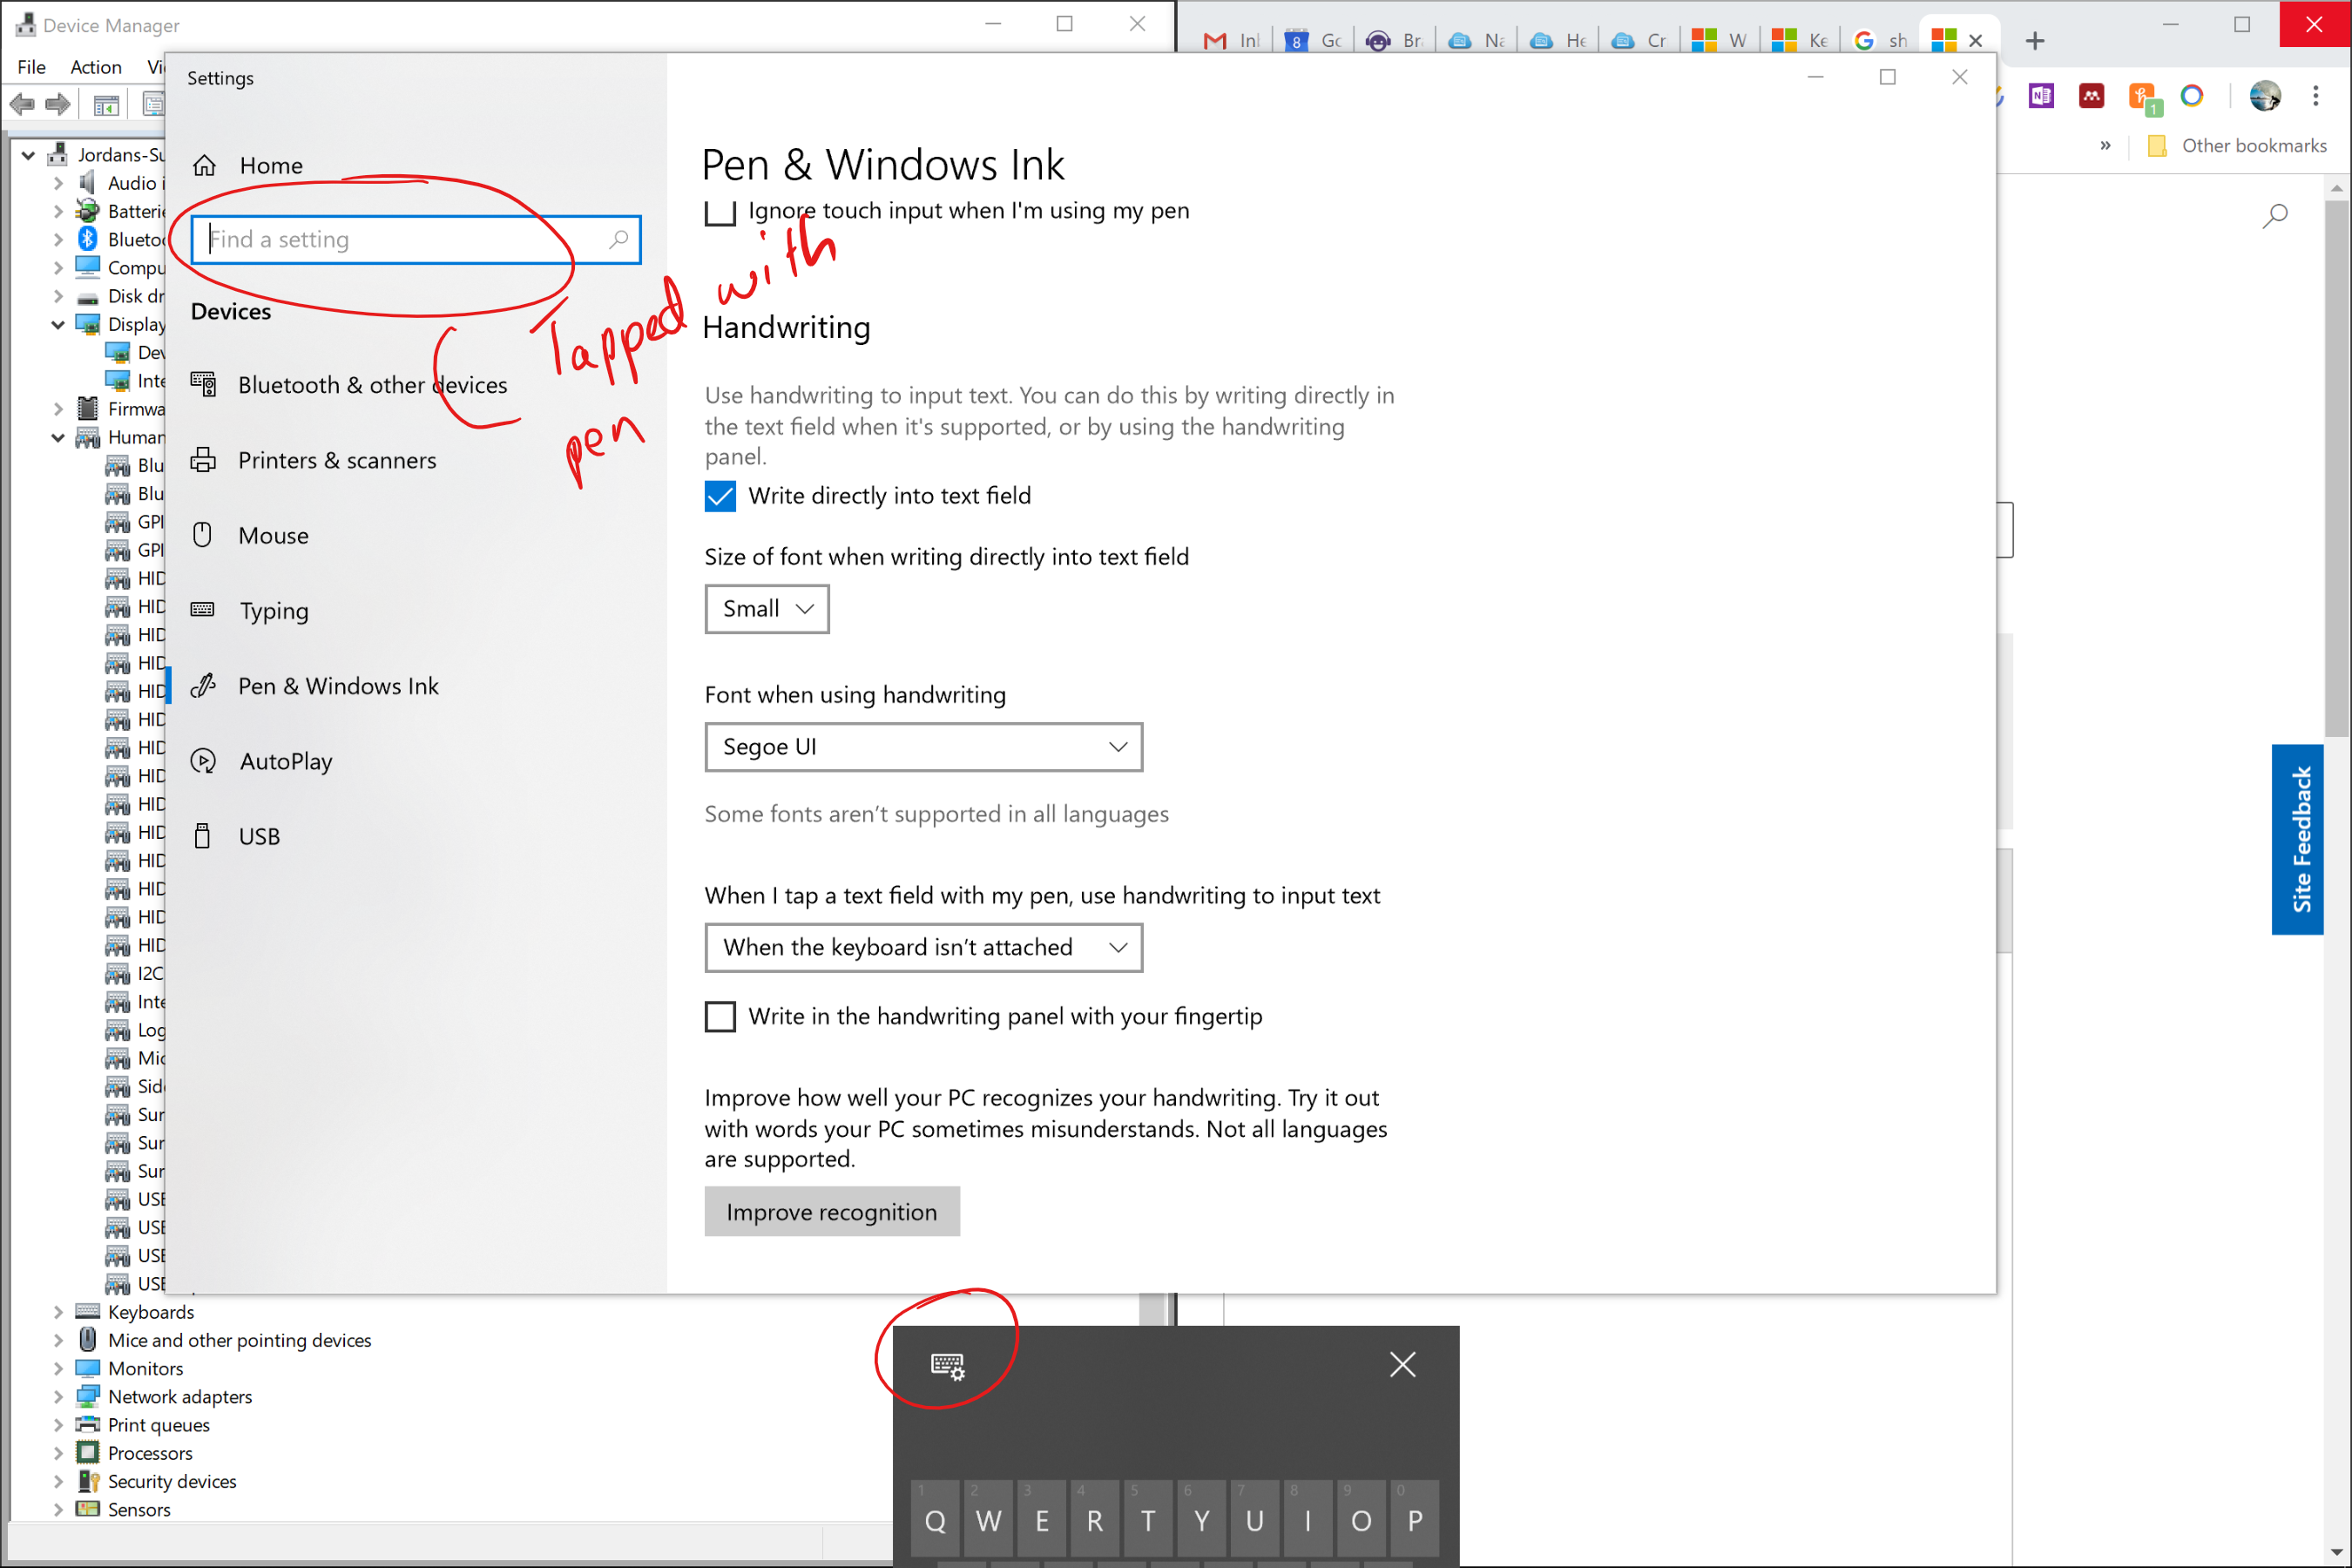Click the touch keyboard settings icon
Screen dimensions: 2352x1568
pos(947,1365)
